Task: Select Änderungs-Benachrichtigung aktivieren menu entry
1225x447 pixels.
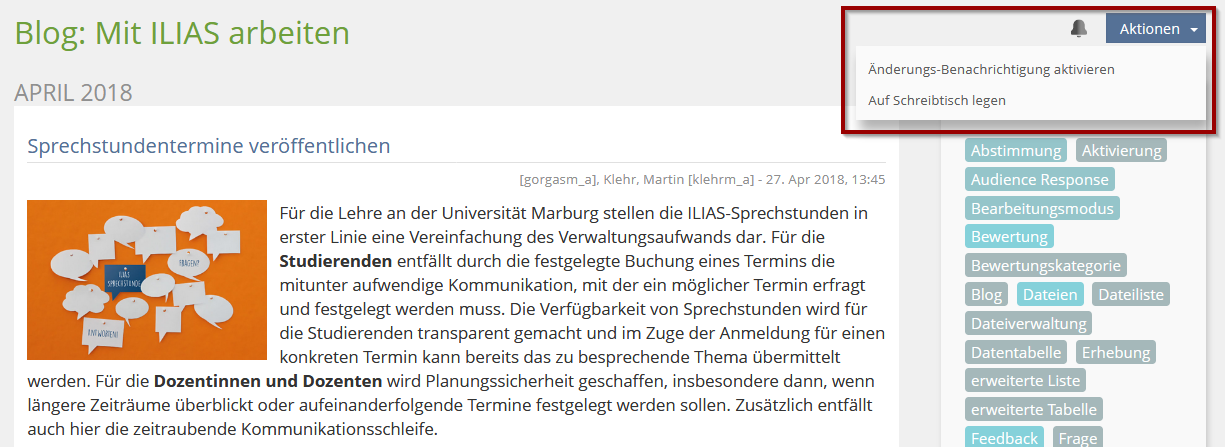Action: [x=991, y=70]
